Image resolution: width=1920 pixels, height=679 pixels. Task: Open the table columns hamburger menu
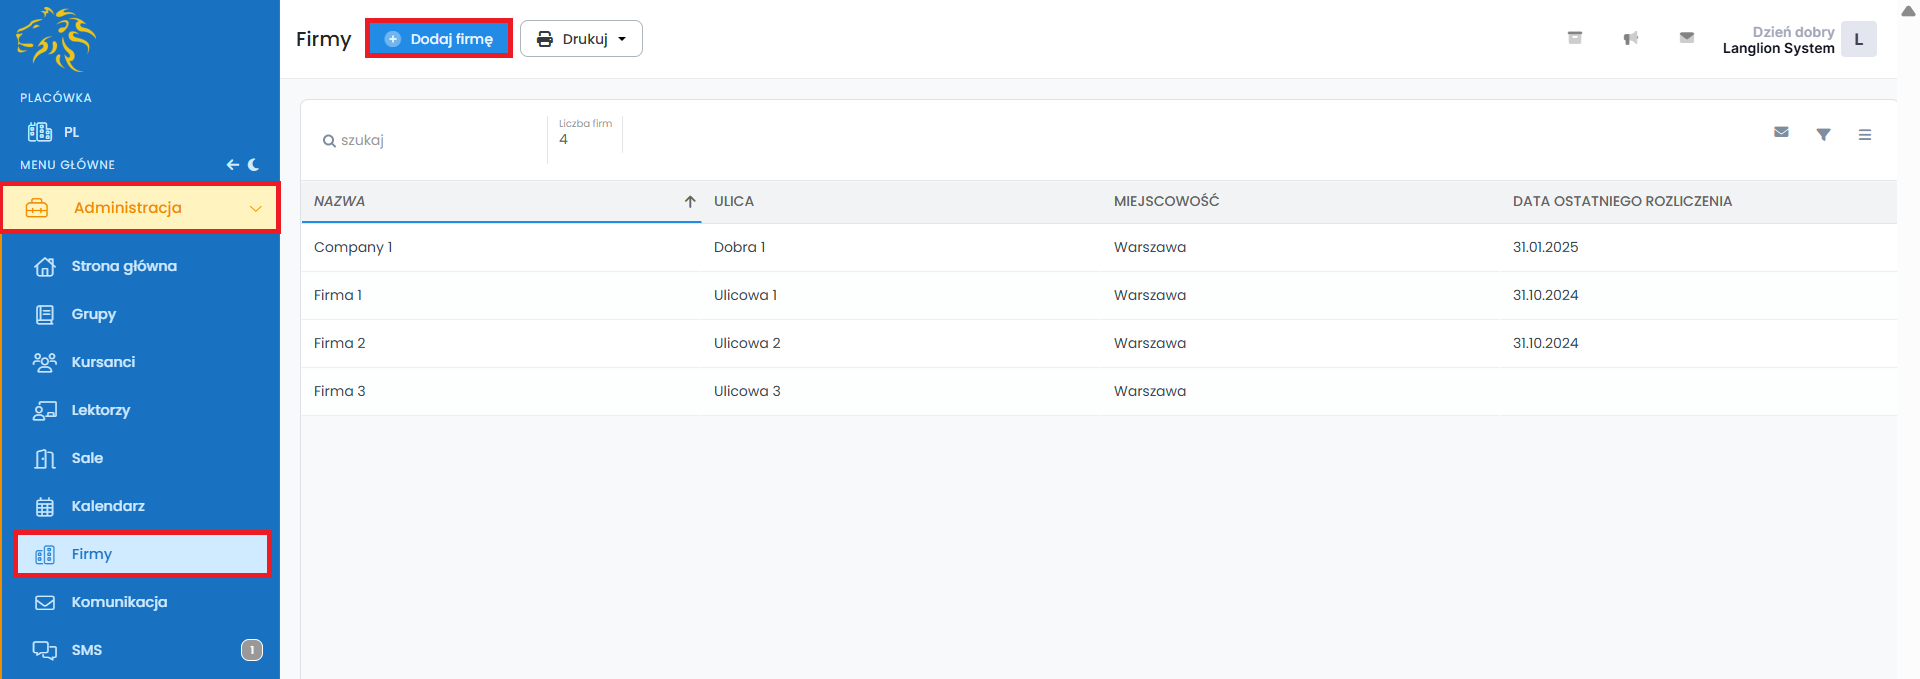tap(1864, 134)
